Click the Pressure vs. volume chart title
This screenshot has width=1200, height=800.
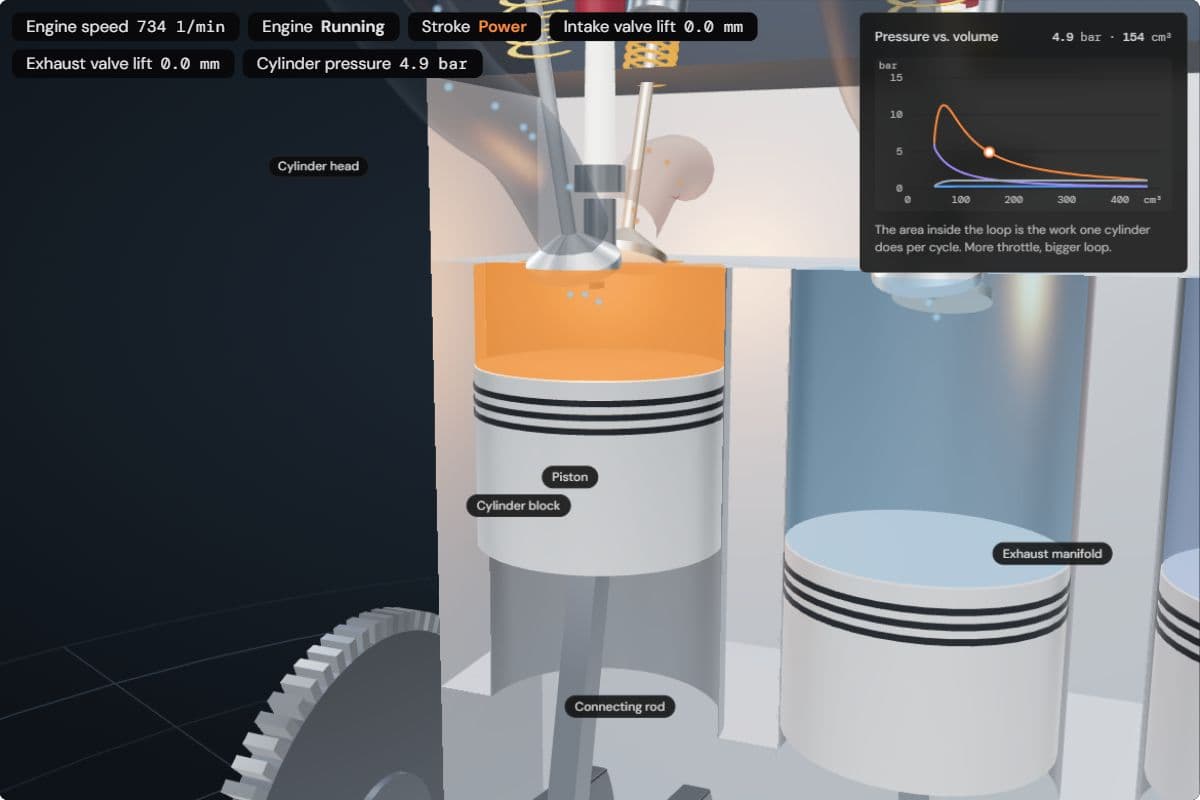(936, 37)
